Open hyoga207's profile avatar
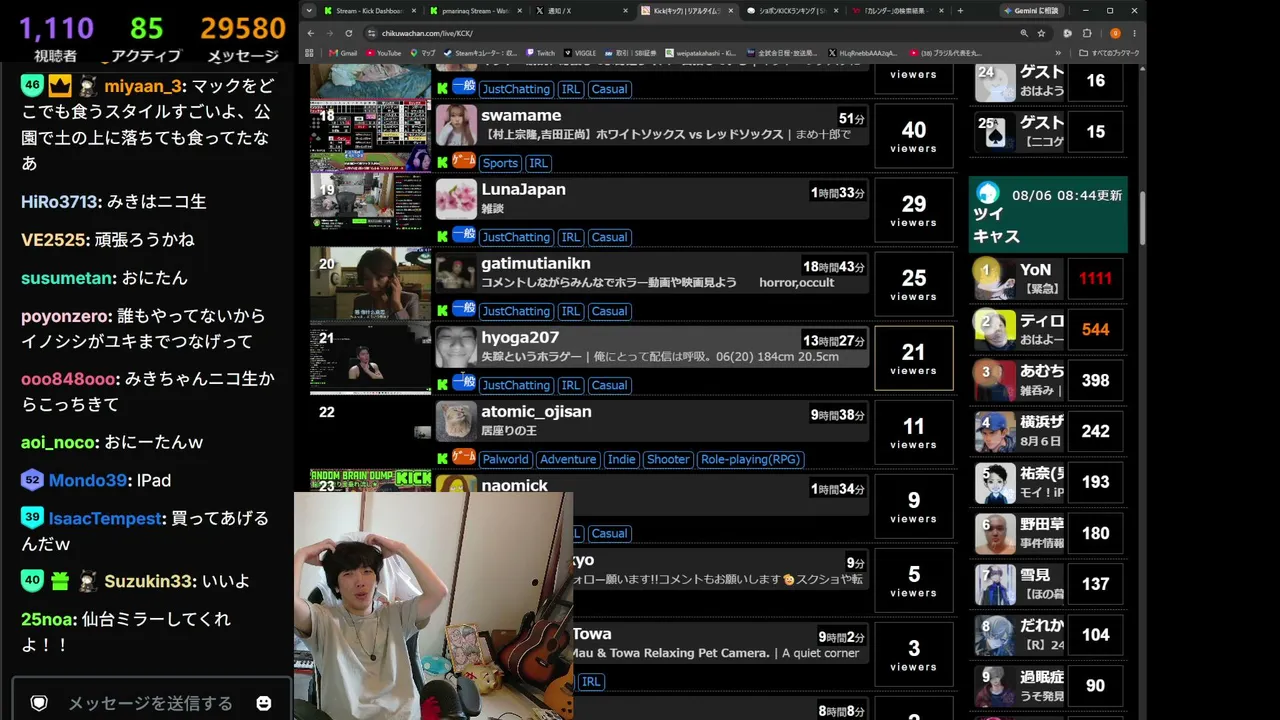This screenshot has width=1280, height=720. click(456, 347)
